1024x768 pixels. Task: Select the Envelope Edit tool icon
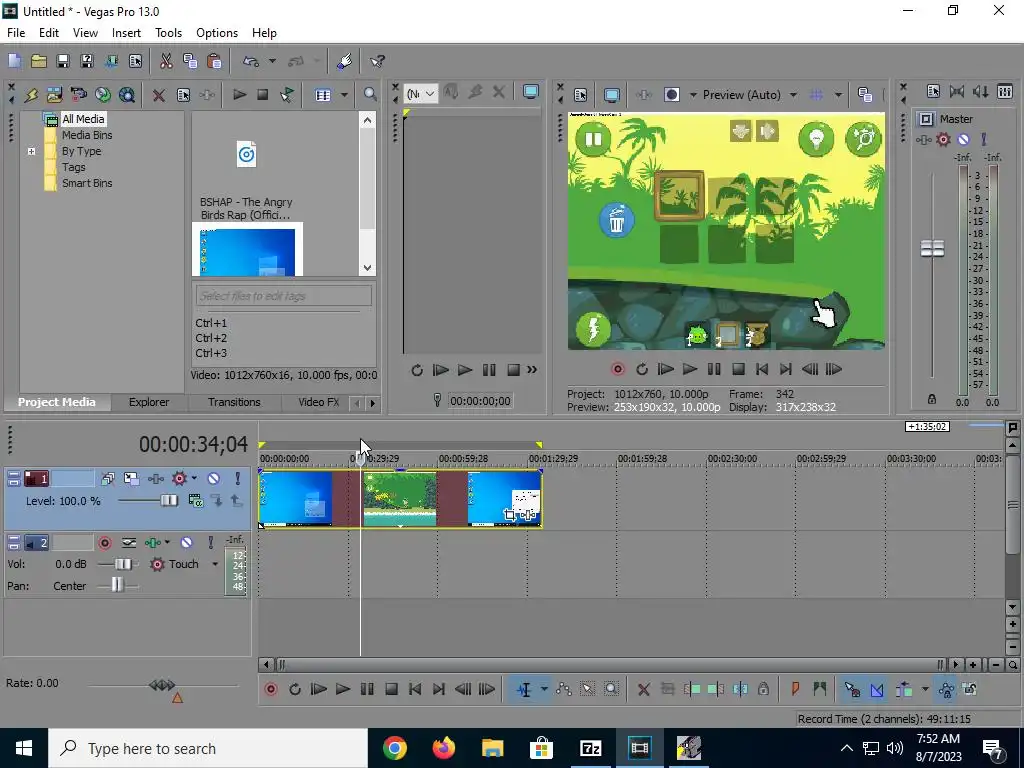(564, 689)
